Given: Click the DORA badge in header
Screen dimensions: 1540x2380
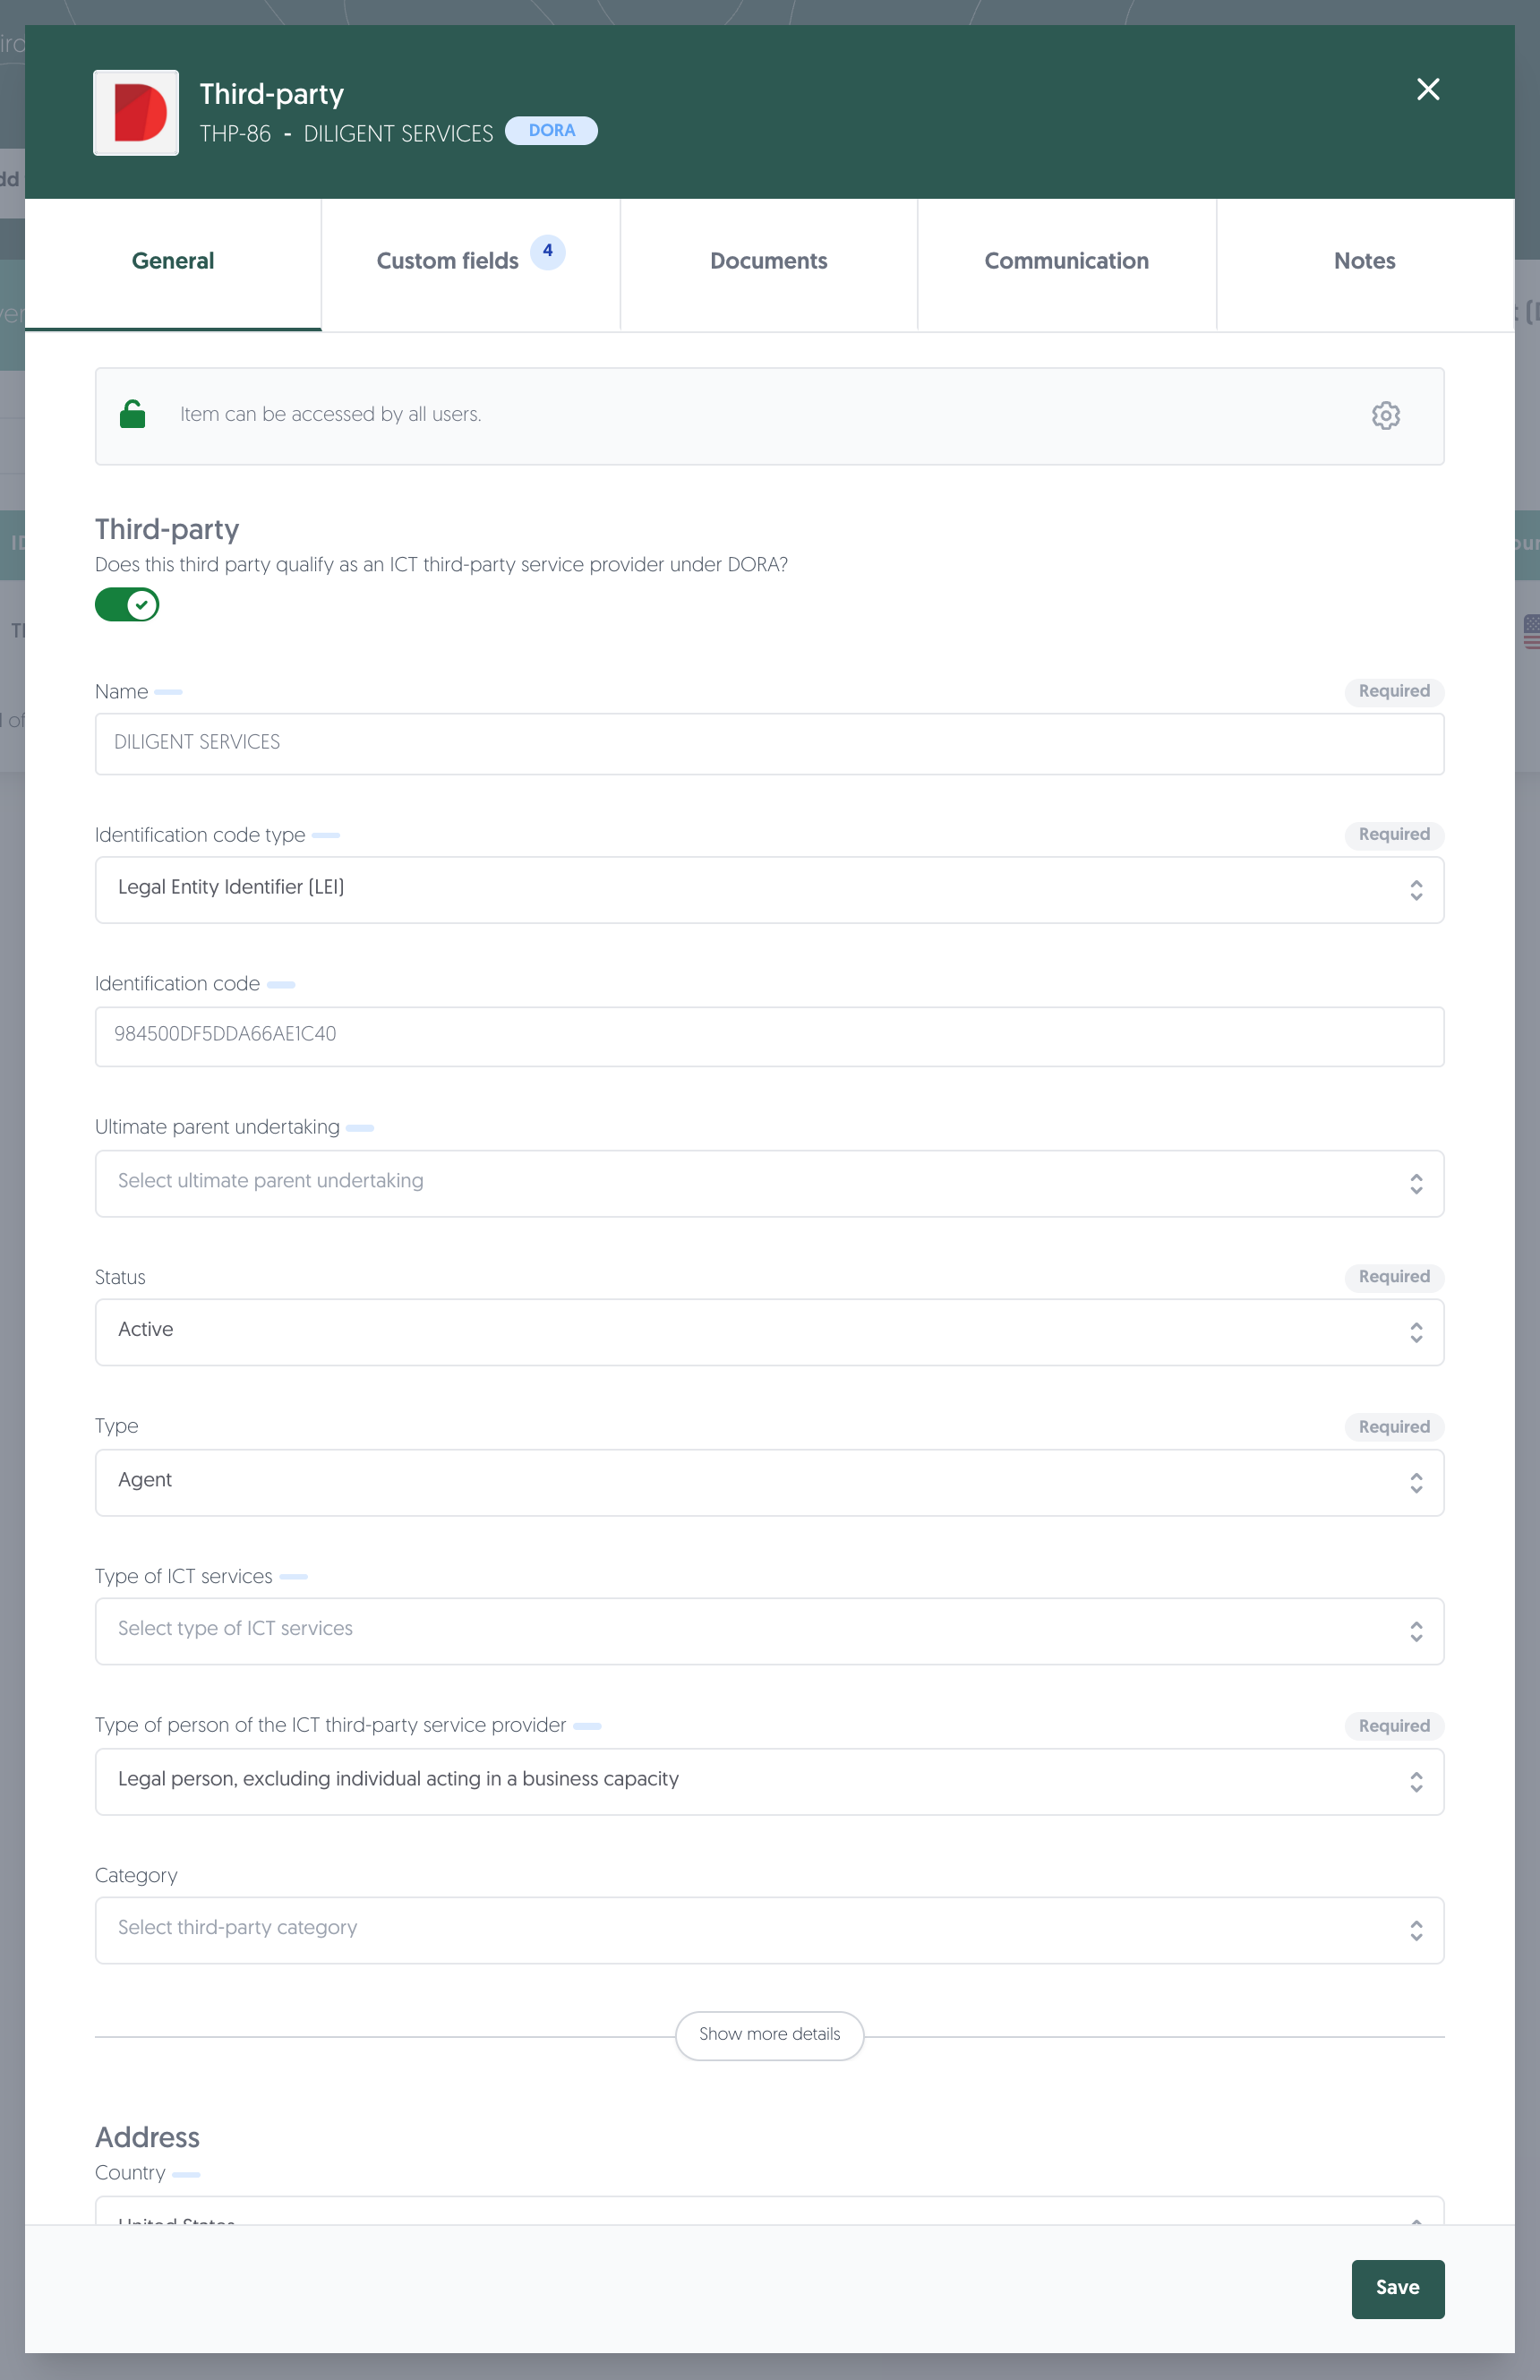Looking at the screenshot, I should (551, 131).
